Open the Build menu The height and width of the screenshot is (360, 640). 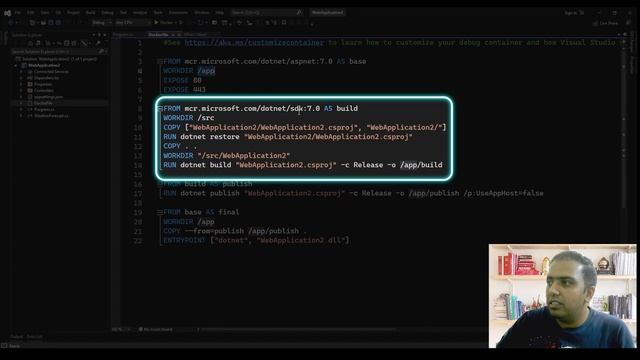click(91, 13)
